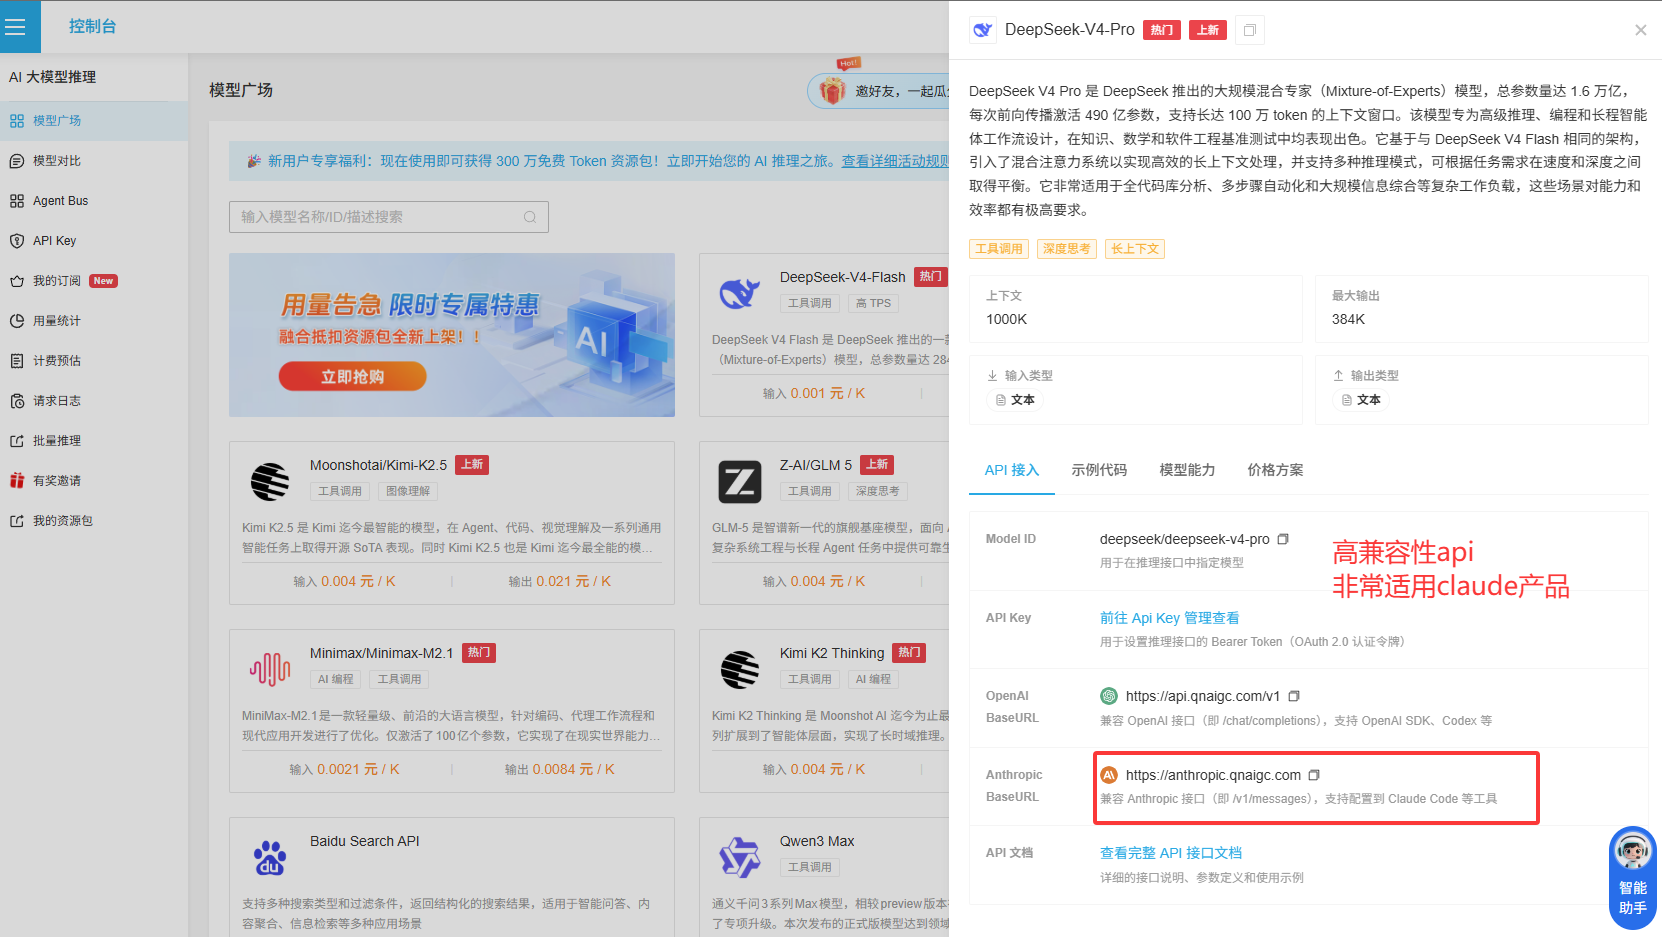Copy the DeepSeek-V4-Pro model name from title
This screenshot has height=937, width=1662.
click(x=1249, y=30)
